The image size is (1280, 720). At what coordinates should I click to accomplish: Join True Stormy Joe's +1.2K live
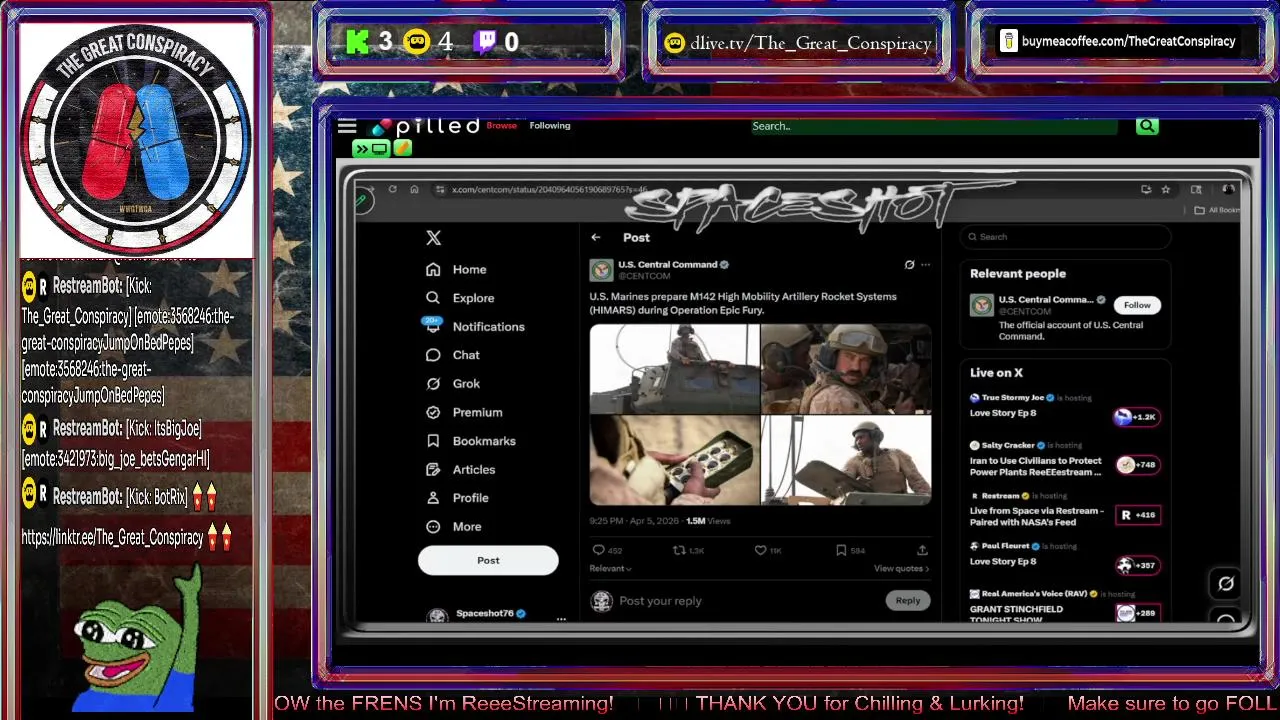click(1137, 417)
